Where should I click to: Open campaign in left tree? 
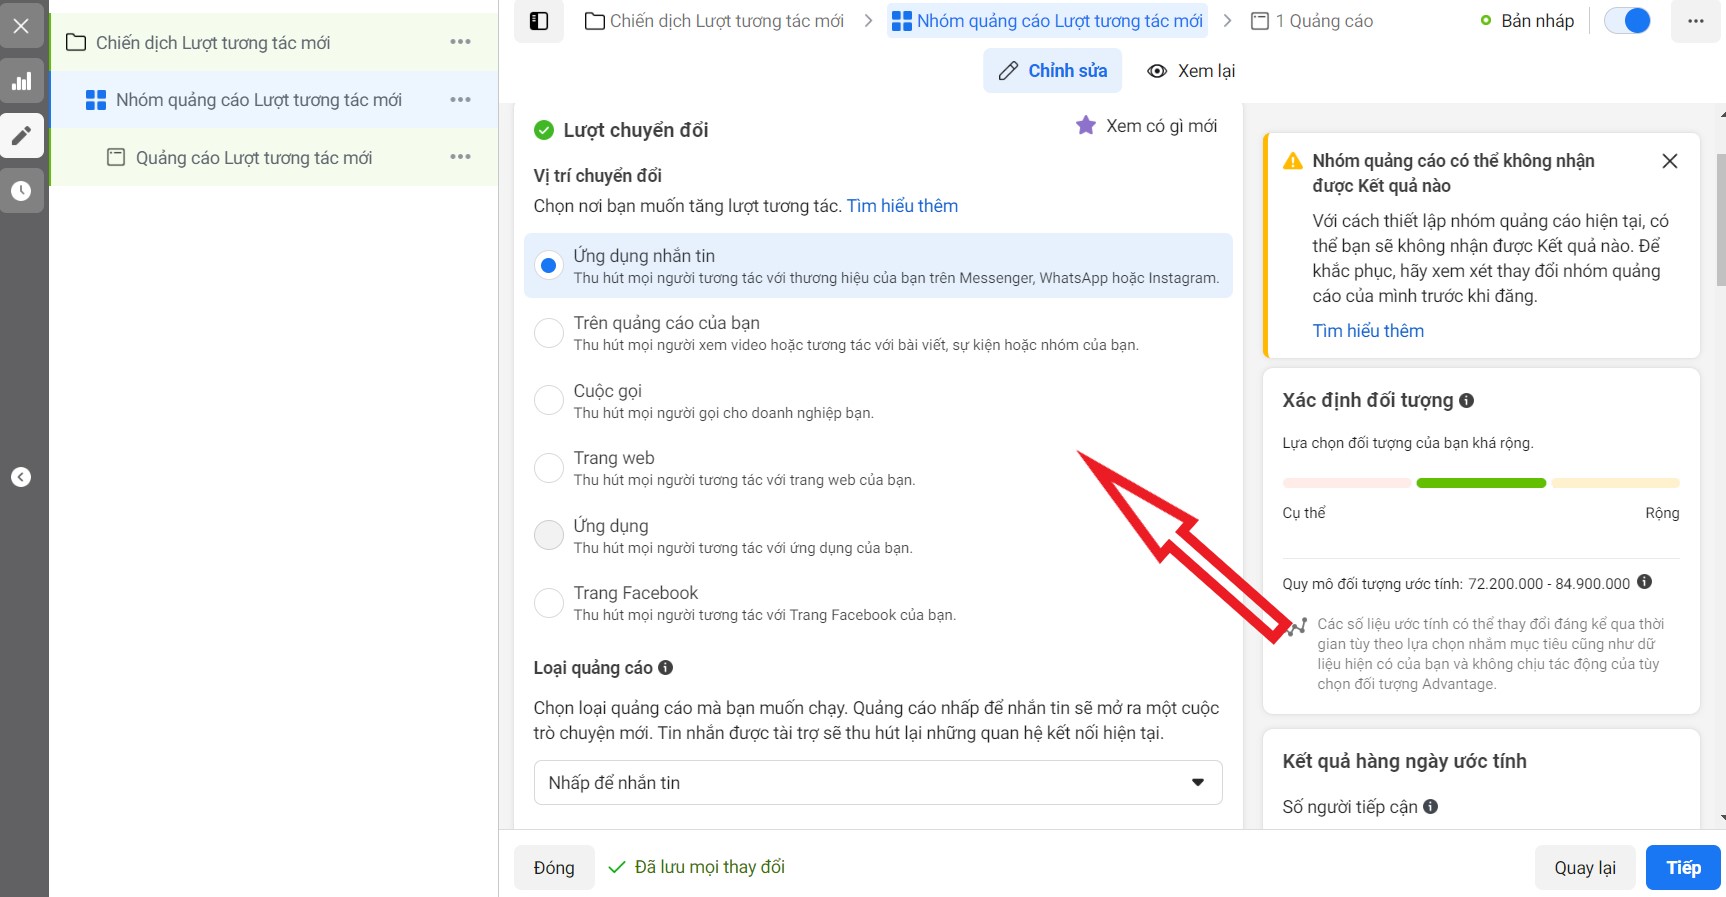point(213,43)
